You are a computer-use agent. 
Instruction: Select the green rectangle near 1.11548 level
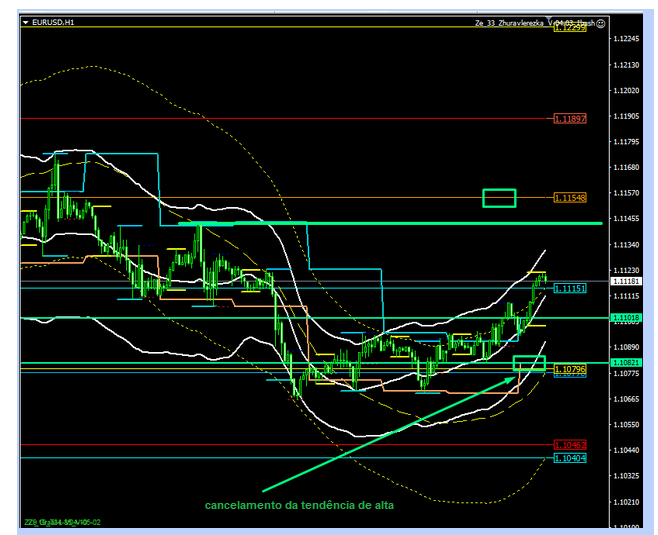pyautogui.click(x=499, y=198)
